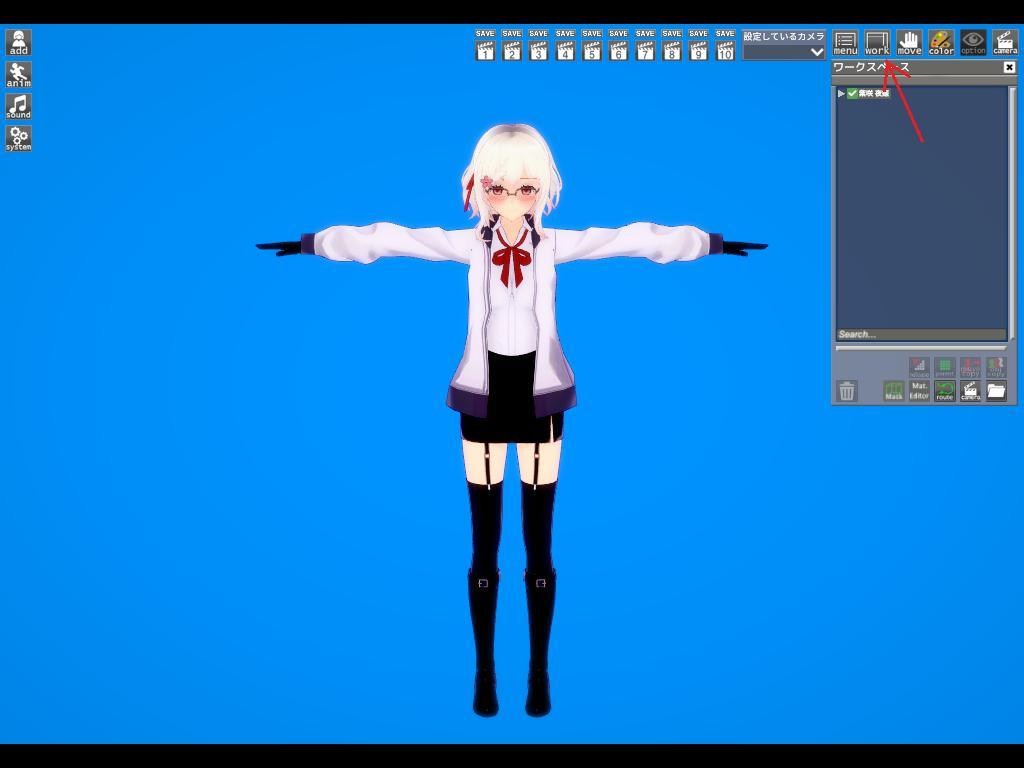
Task: Open the add items panel
Action: 18,42
